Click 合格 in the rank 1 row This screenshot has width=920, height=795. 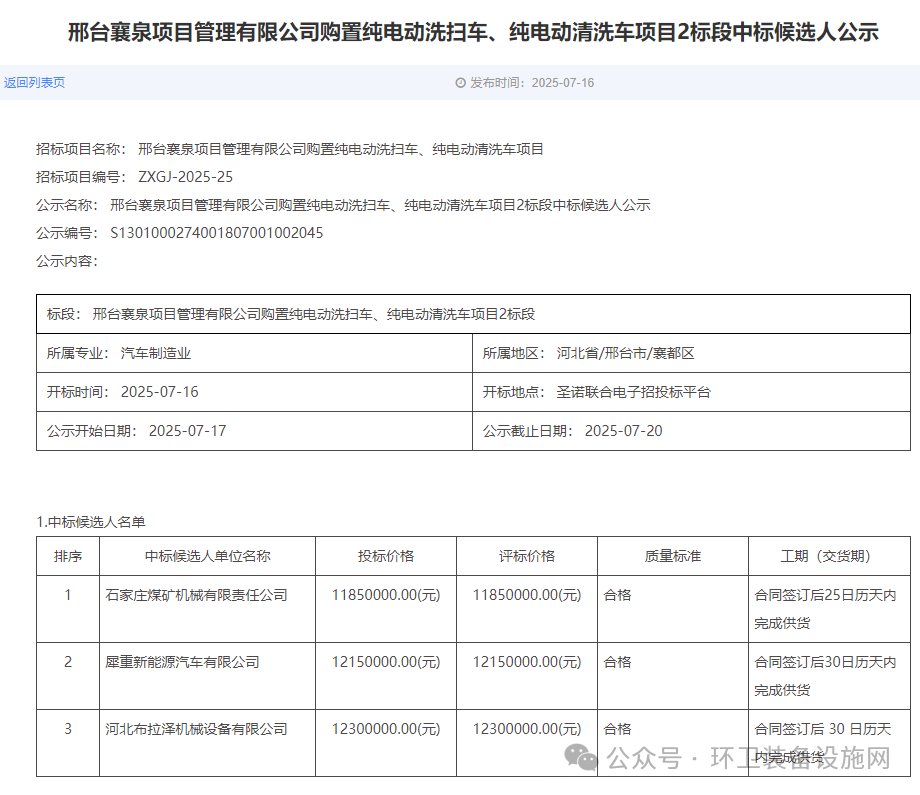pyautogui.click(x=617, y=596)
